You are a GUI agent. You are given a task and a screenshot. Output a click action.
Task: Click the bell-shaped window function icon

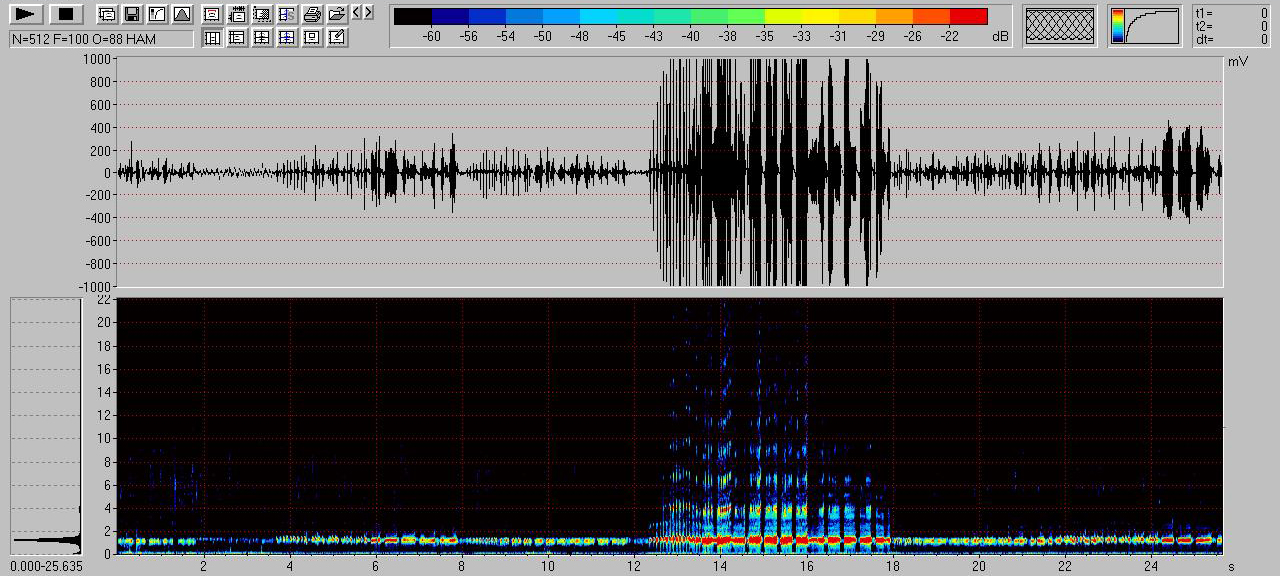coord(182,14)
